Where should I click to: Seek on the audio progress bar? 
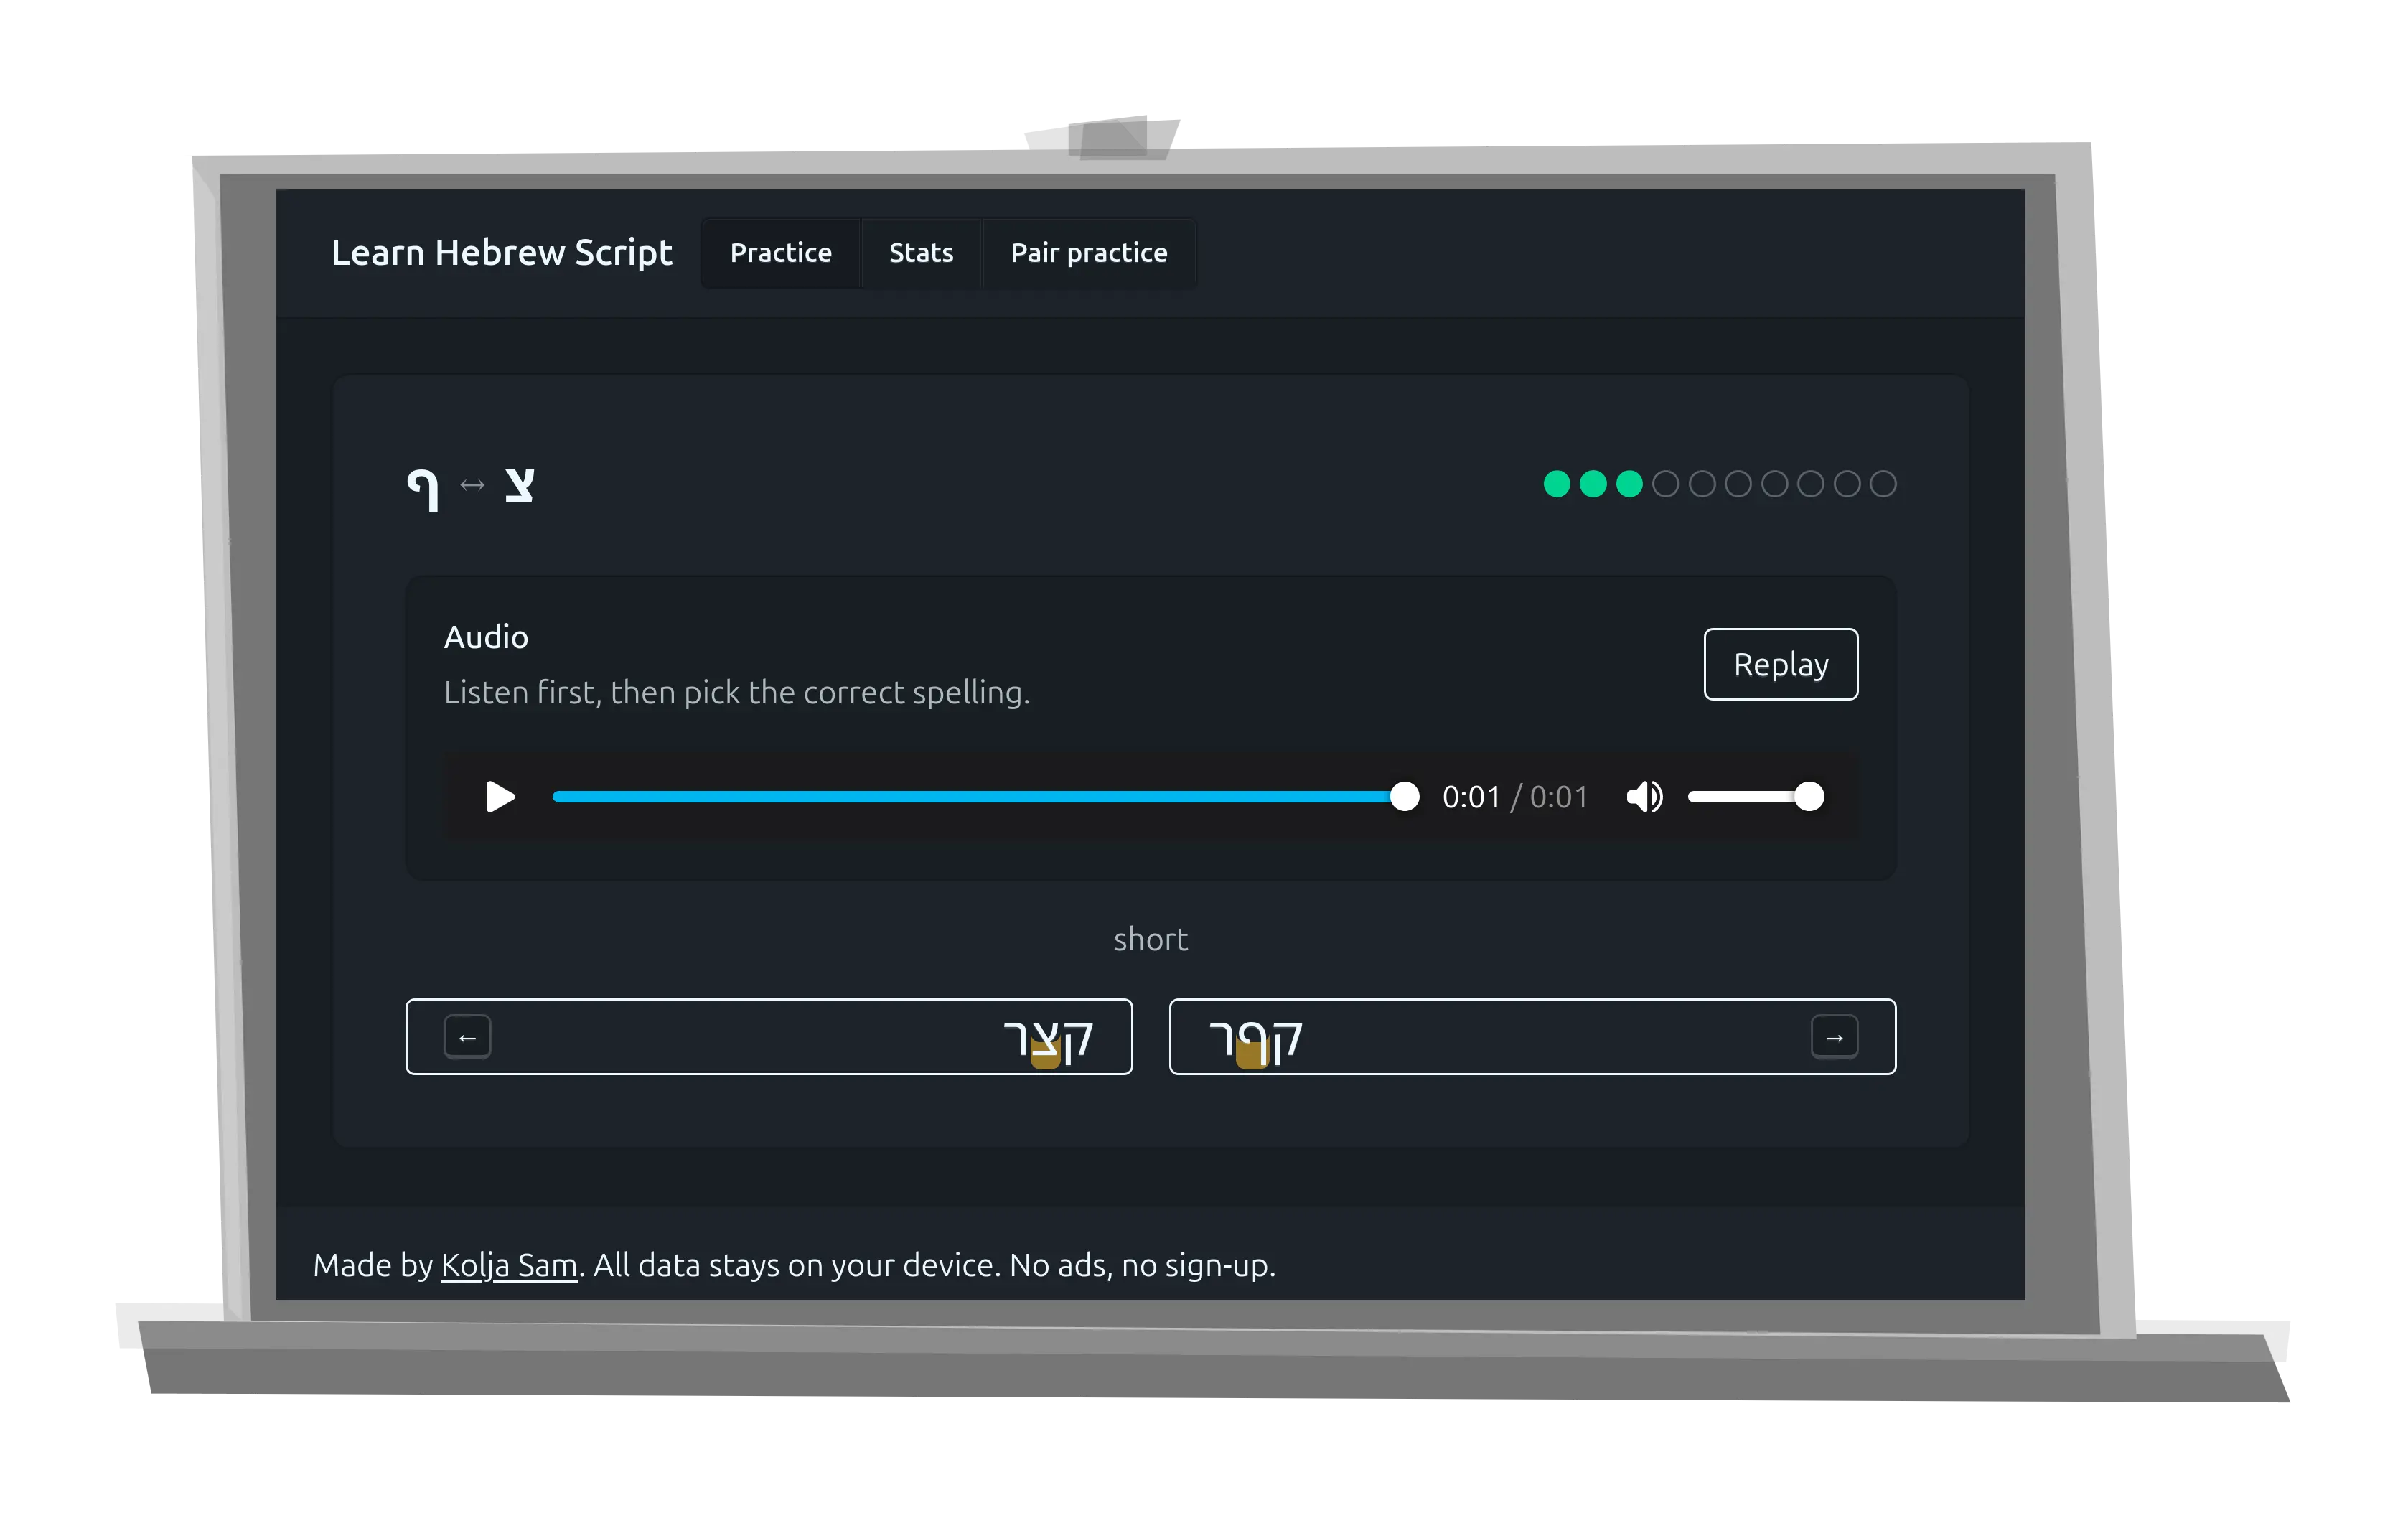pyautogui.click(x=985, y=797)
